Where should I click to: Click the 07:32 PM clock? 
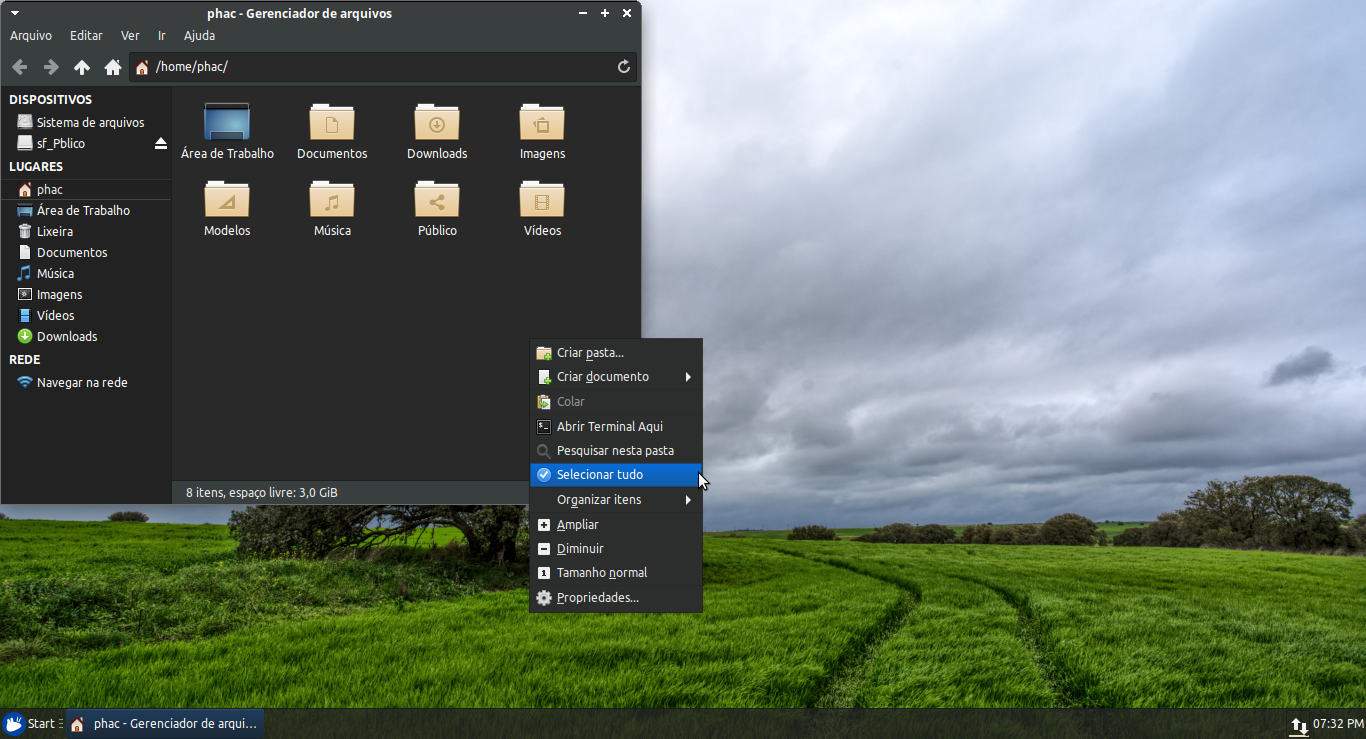coord(1338,723)
